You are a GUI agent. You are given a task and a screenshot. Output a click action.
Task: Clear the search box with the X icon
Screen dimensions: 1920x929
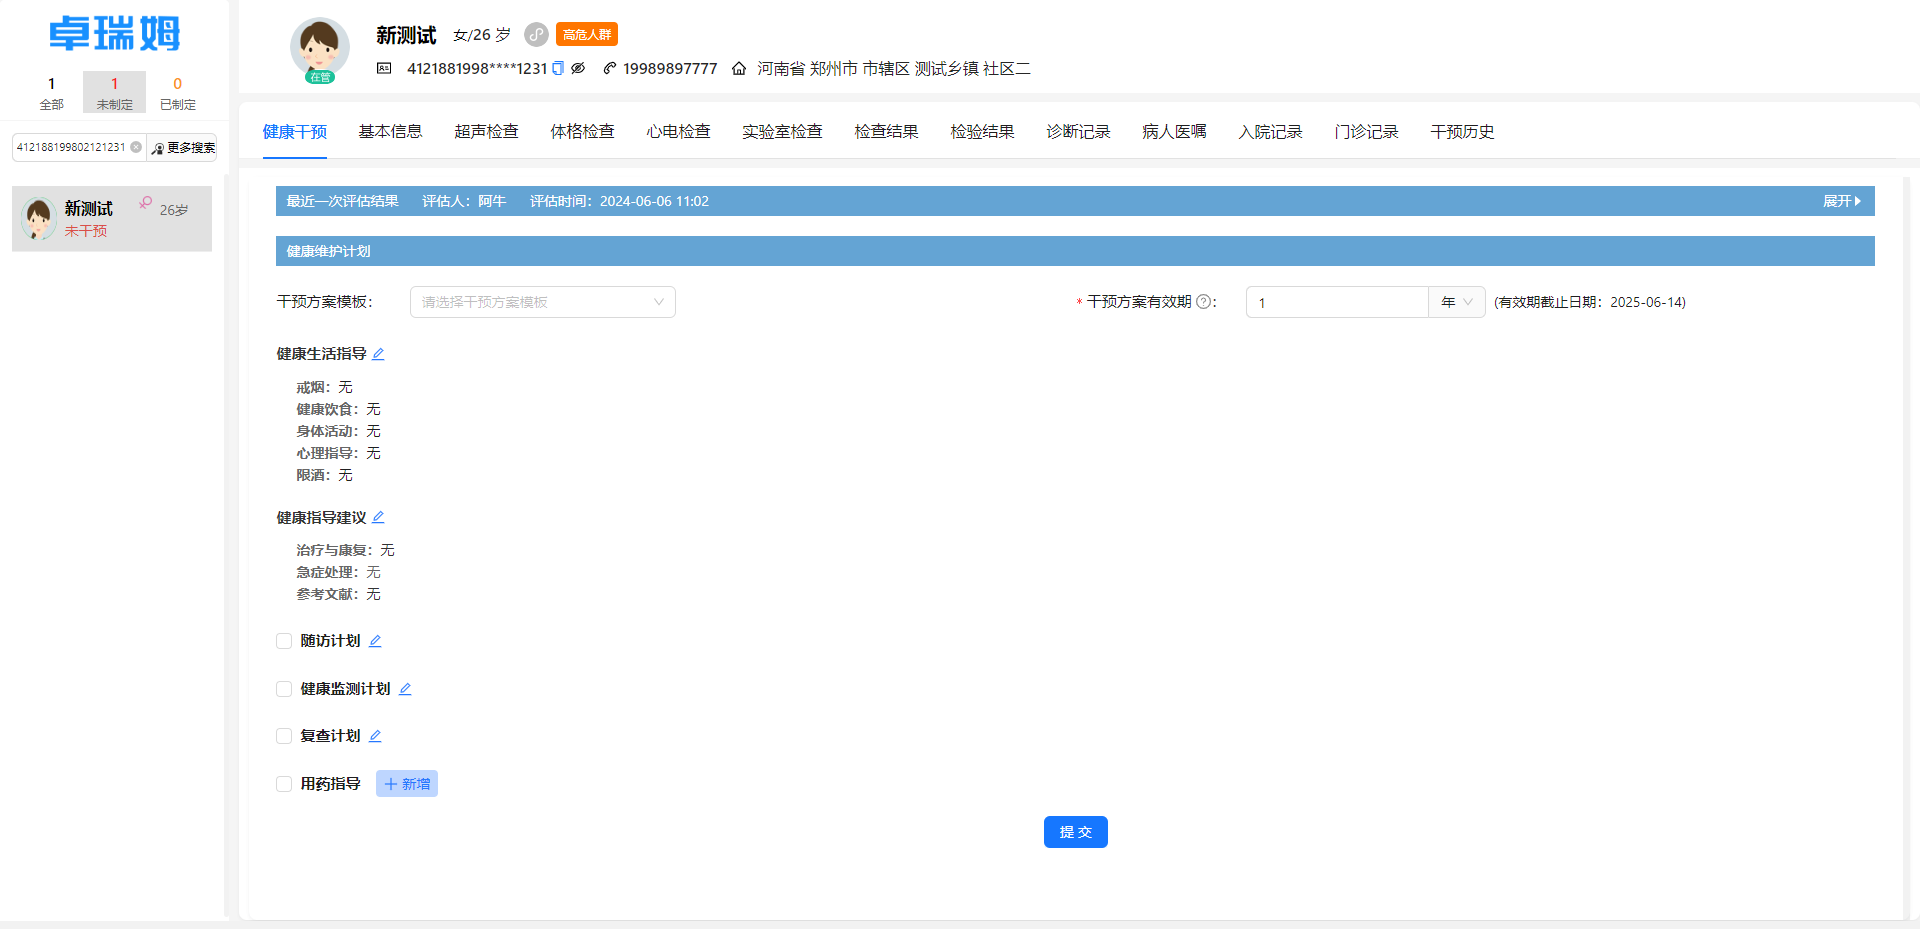pyautogui.click(x=137, y=147)
